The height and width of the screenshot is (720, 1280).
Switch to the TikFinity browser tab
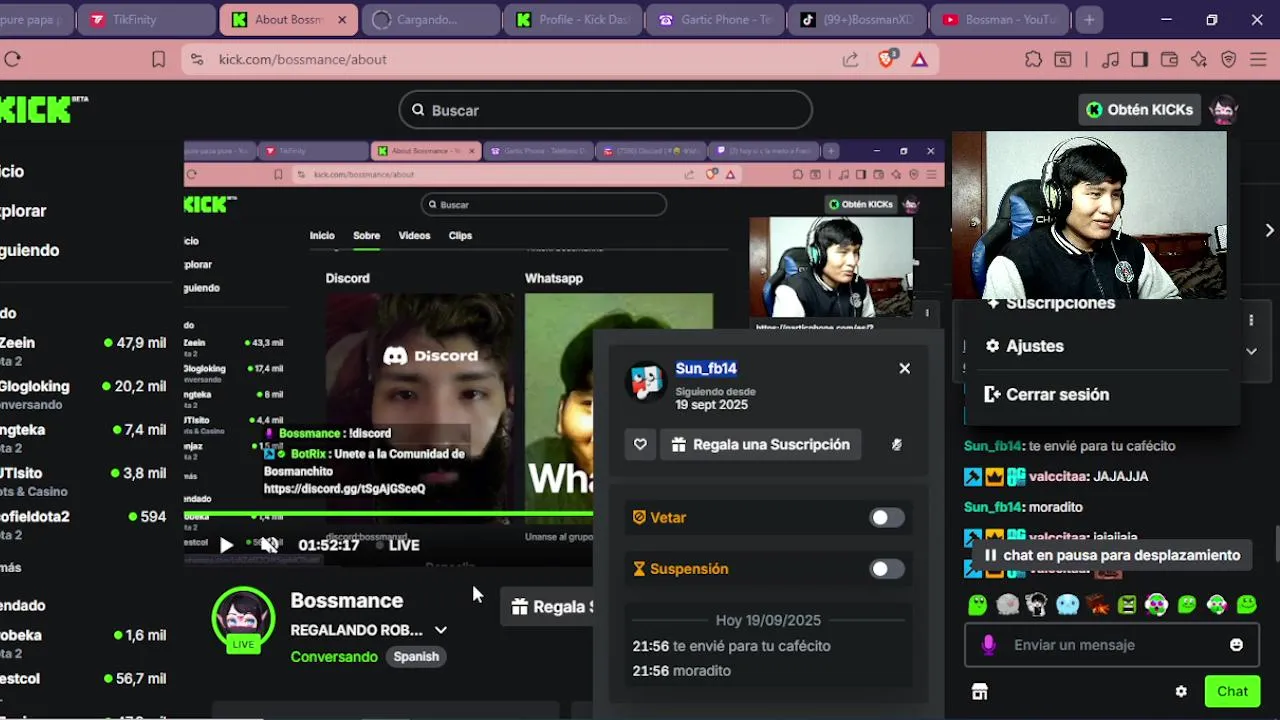146,19
